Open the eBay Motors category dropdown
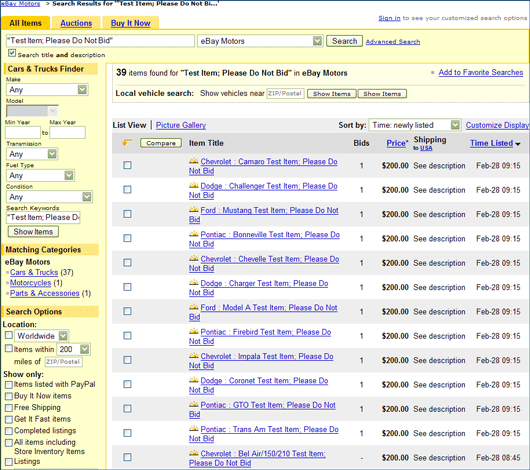 pos(260,41)
